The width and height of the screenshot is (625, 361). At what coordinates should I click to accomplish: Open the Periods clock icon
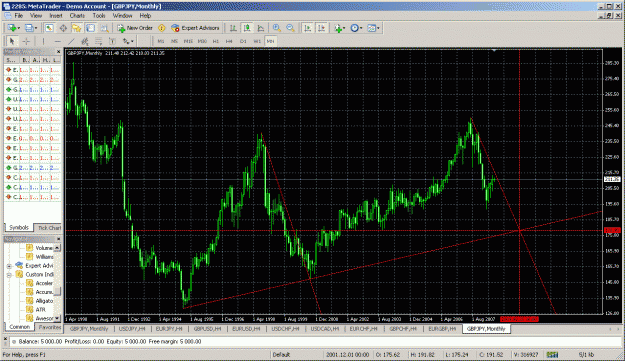(354, 28)
